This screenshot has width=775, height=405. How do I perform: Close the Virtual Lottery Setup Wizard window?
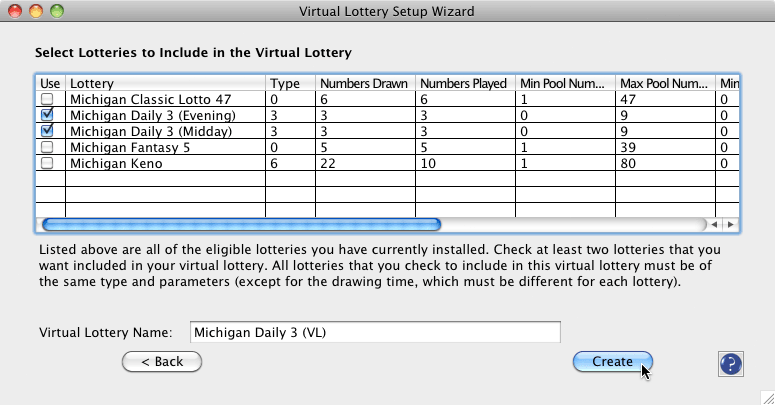[15, 10]
